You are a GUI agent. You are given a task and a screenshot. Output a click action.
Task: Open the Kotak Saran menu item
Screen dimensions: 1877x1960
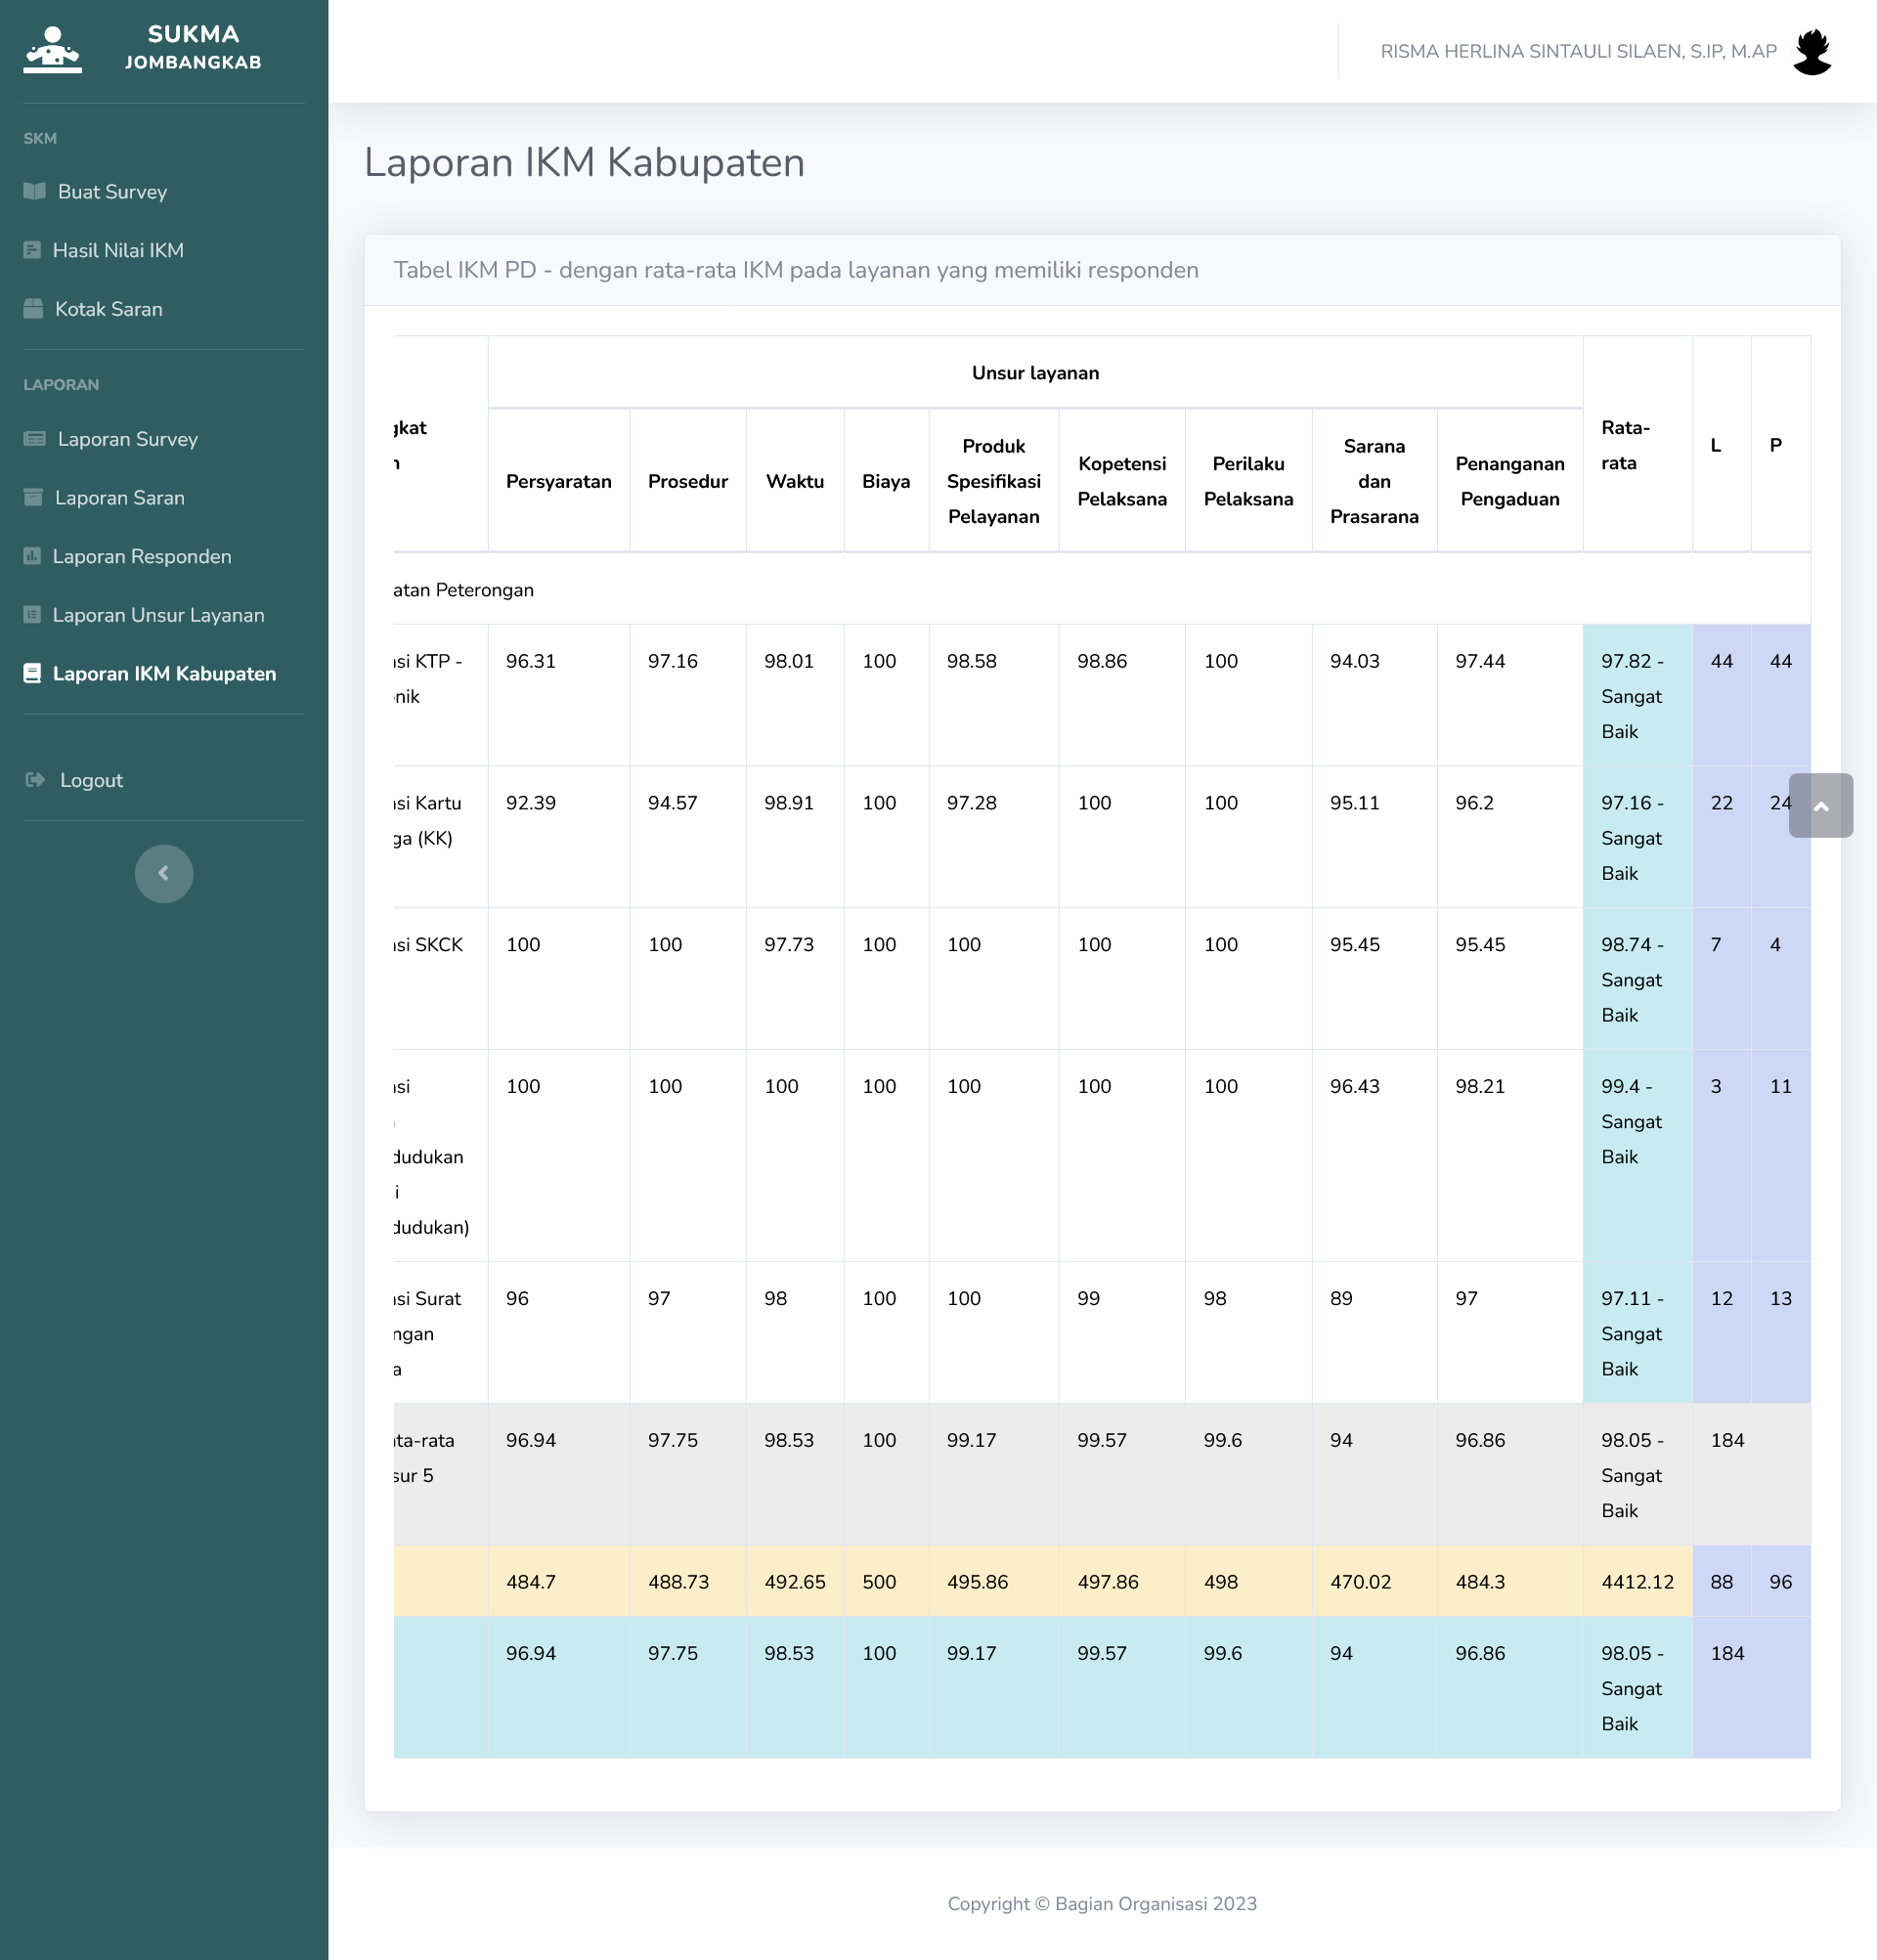[x=108, y=309]
